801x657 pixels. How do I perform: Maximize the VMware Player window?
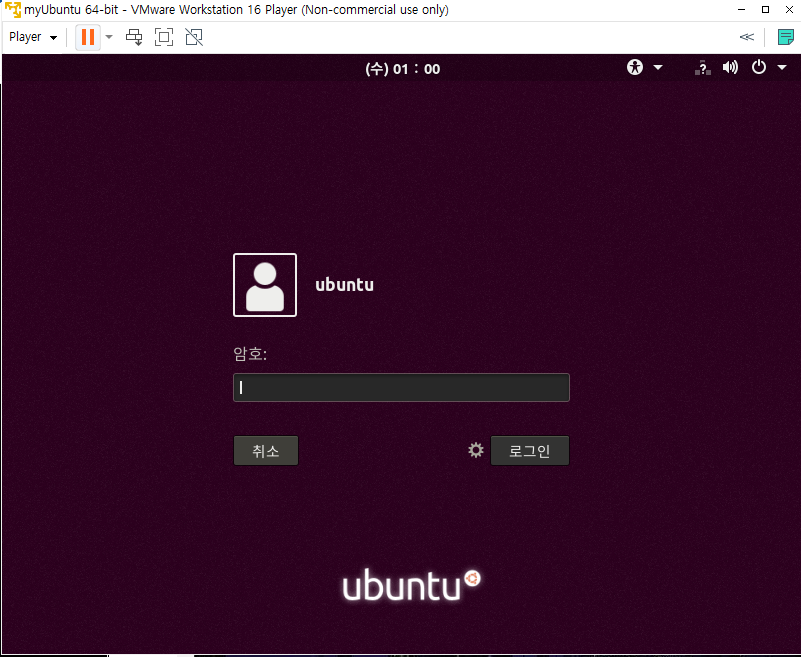(765, 10)
